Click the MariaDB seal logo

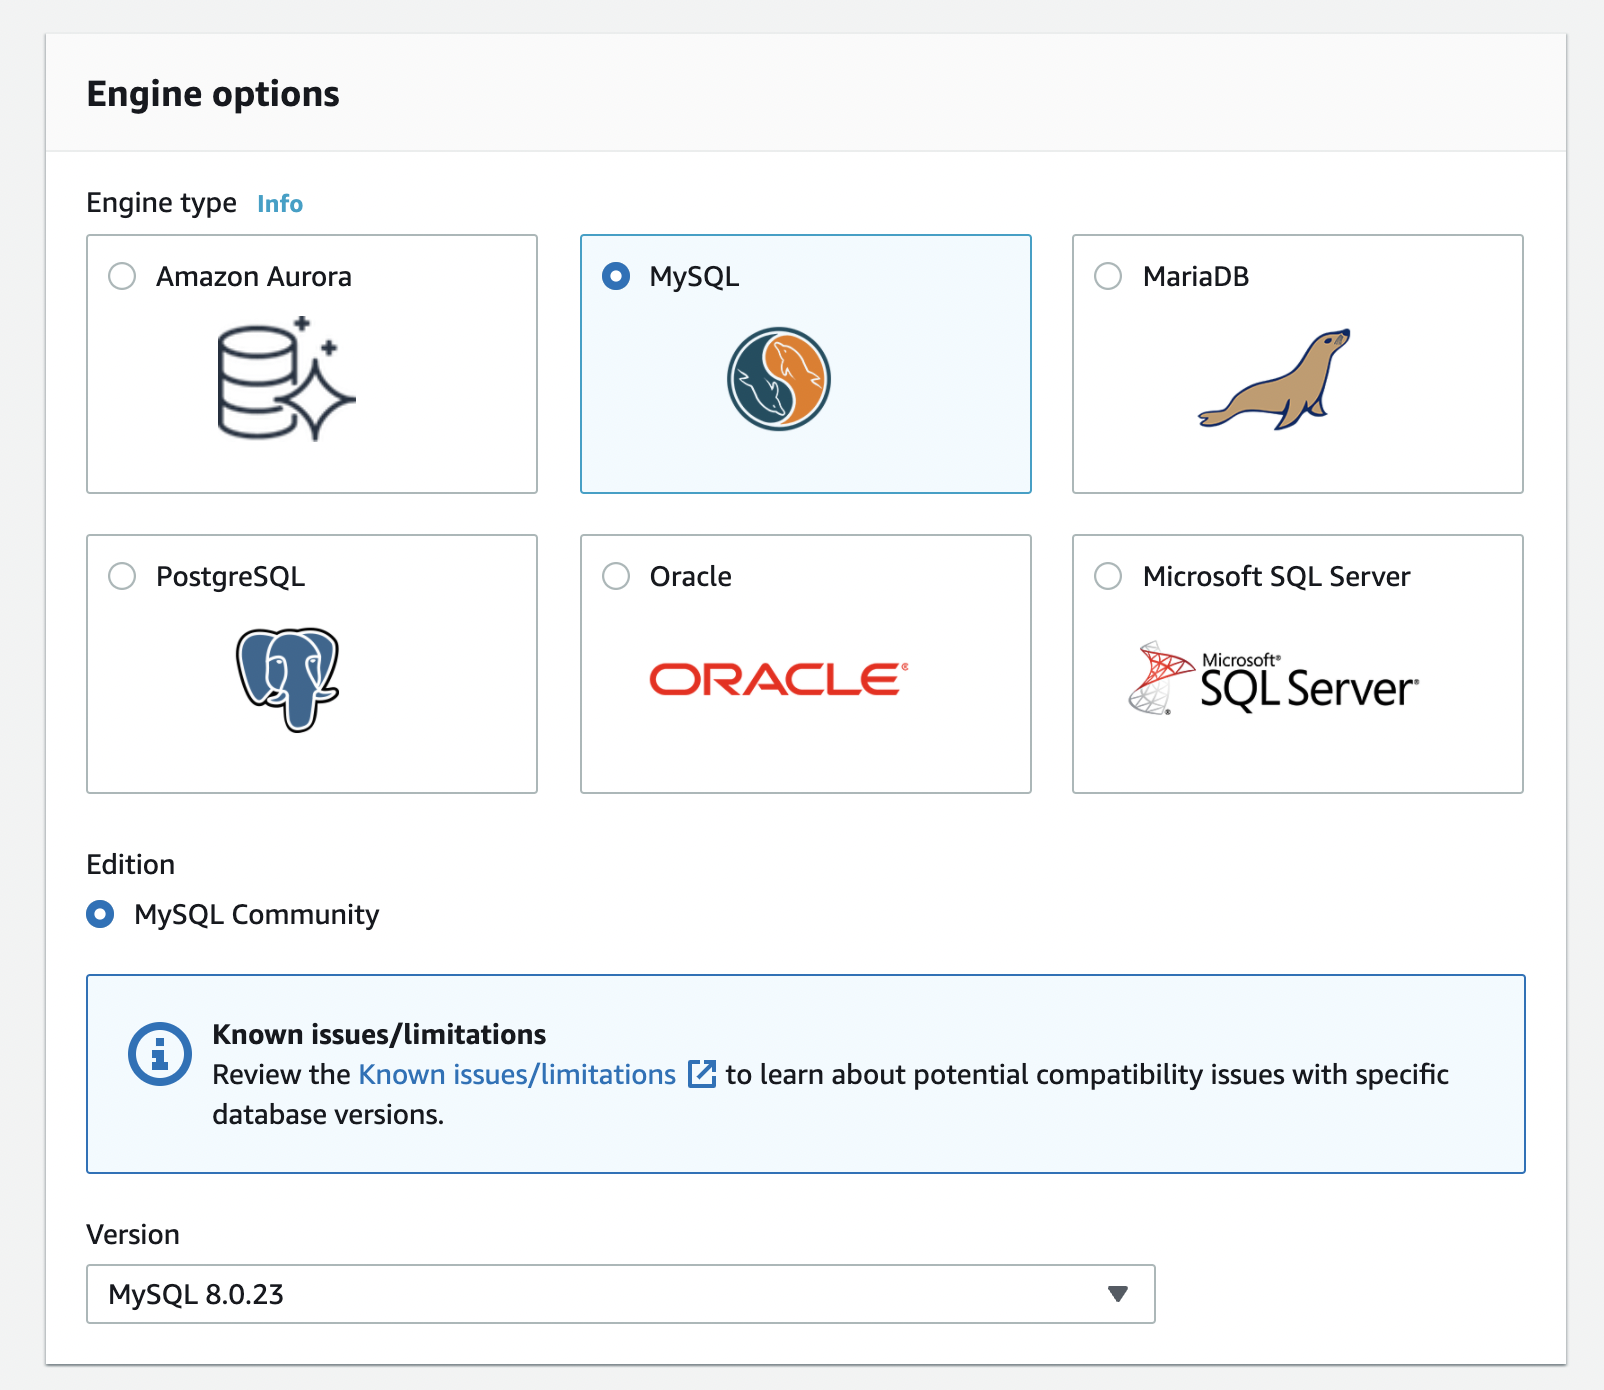coord(1275,379)
